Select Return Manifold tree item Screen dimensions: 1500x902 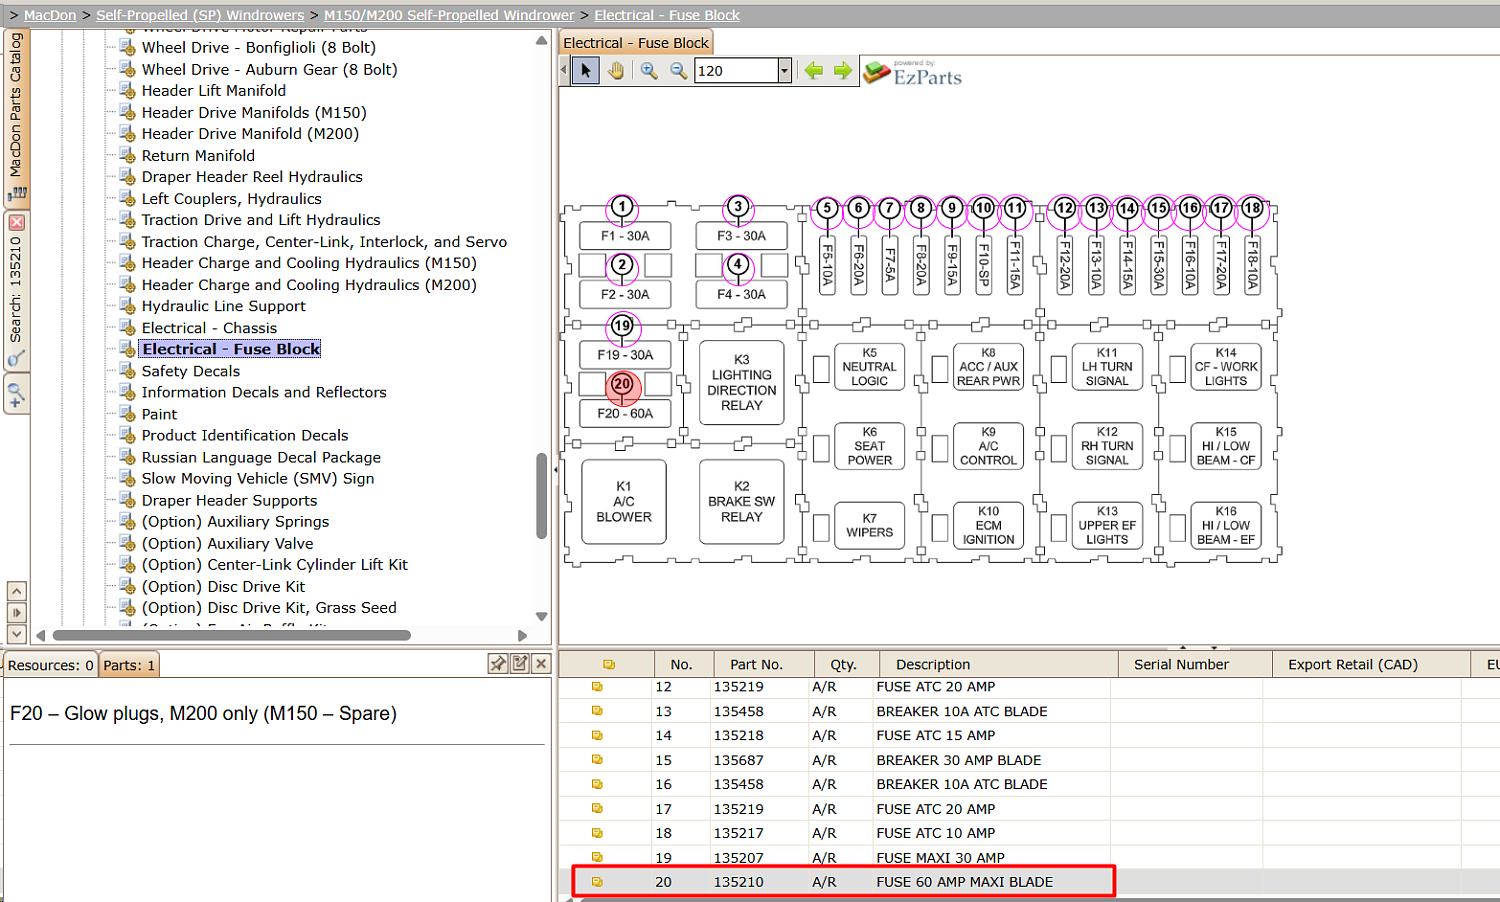click(198, 155)
